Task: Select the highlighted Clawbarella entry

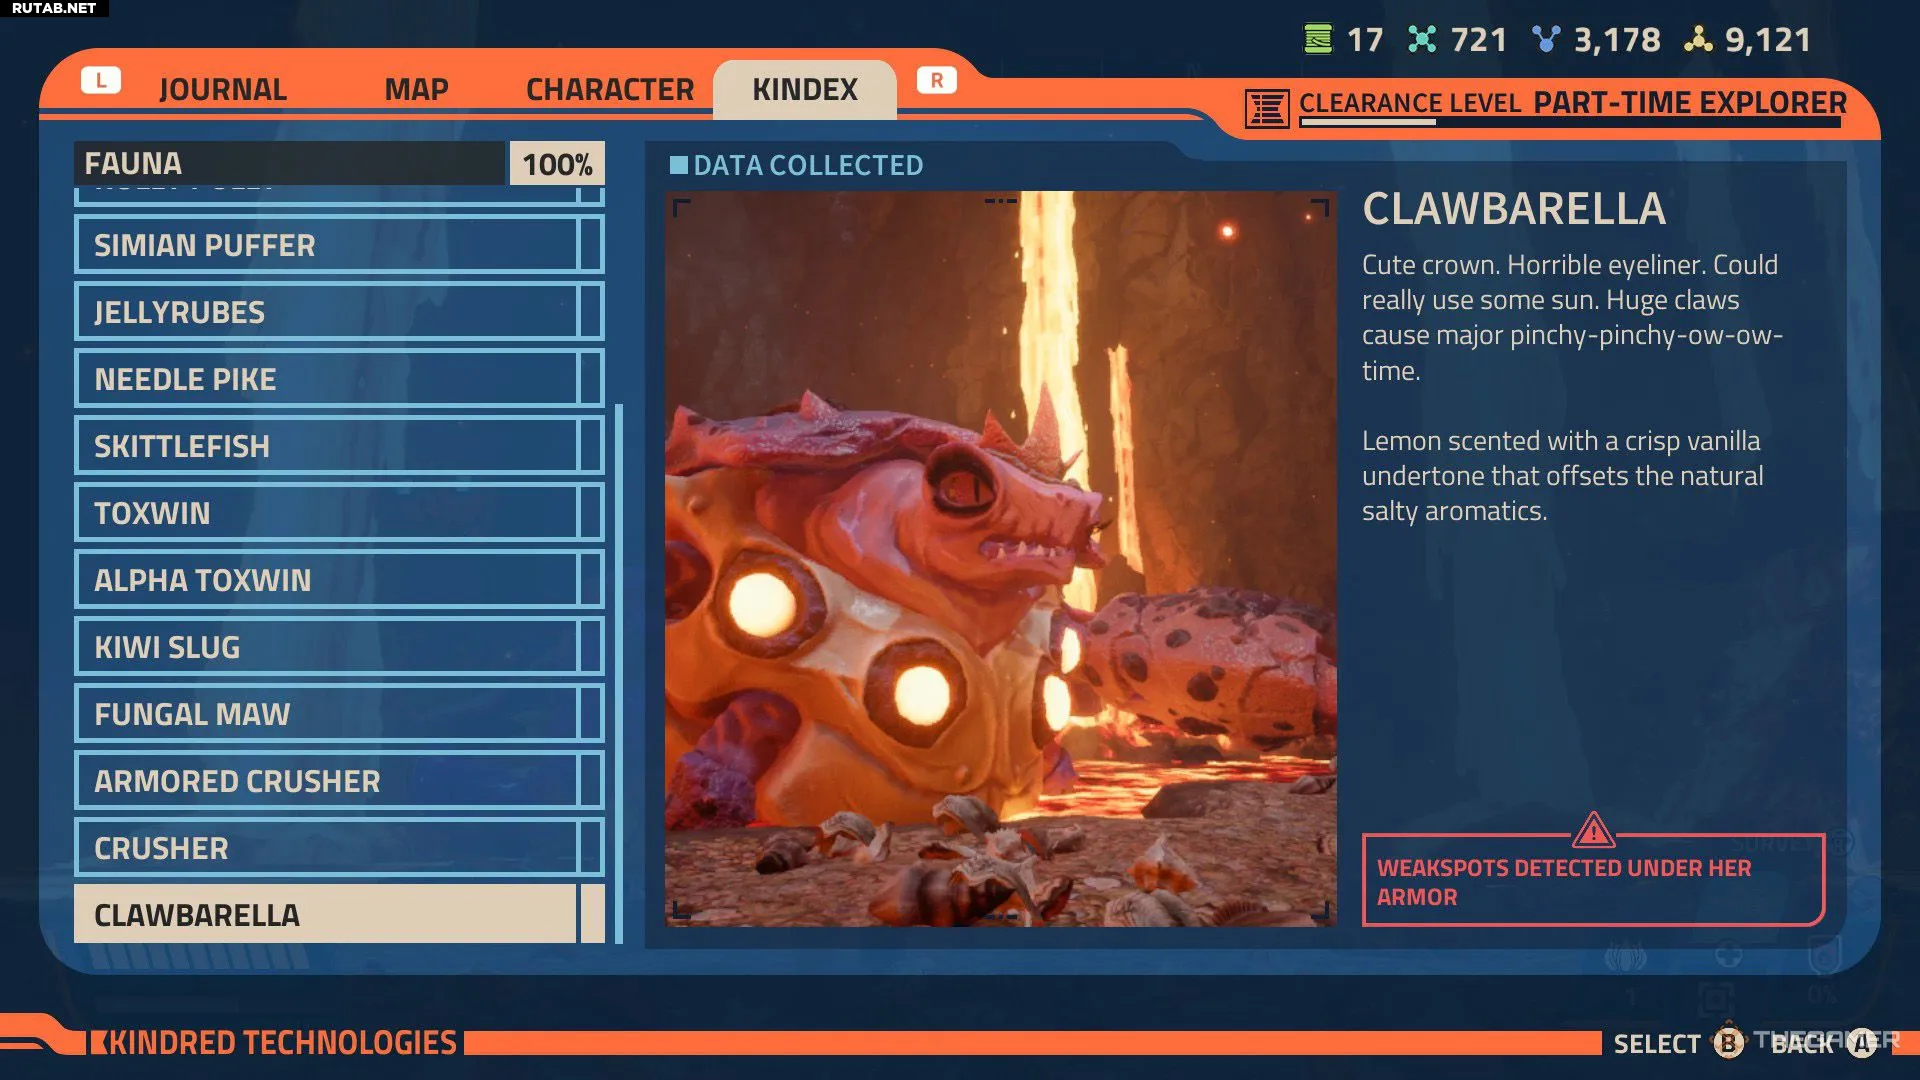Action: click(x=339, y=914)
